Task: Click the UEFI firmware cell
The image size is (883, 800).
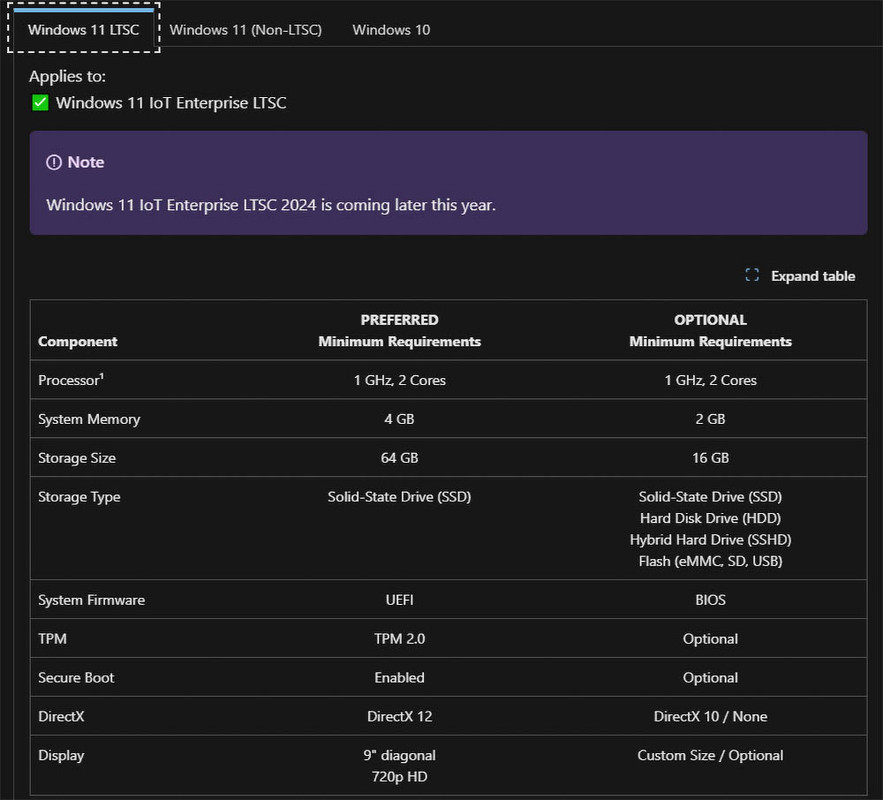Action: click(x=399, y=600)
